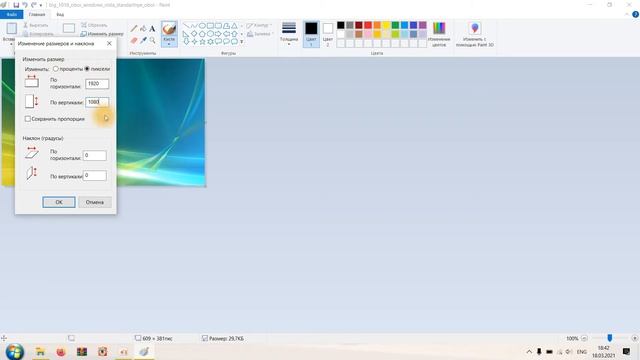This screenshot has height=360, width=640.
Task: Click the rectangular Select tool icon
Action: click(x=69, y=28)
